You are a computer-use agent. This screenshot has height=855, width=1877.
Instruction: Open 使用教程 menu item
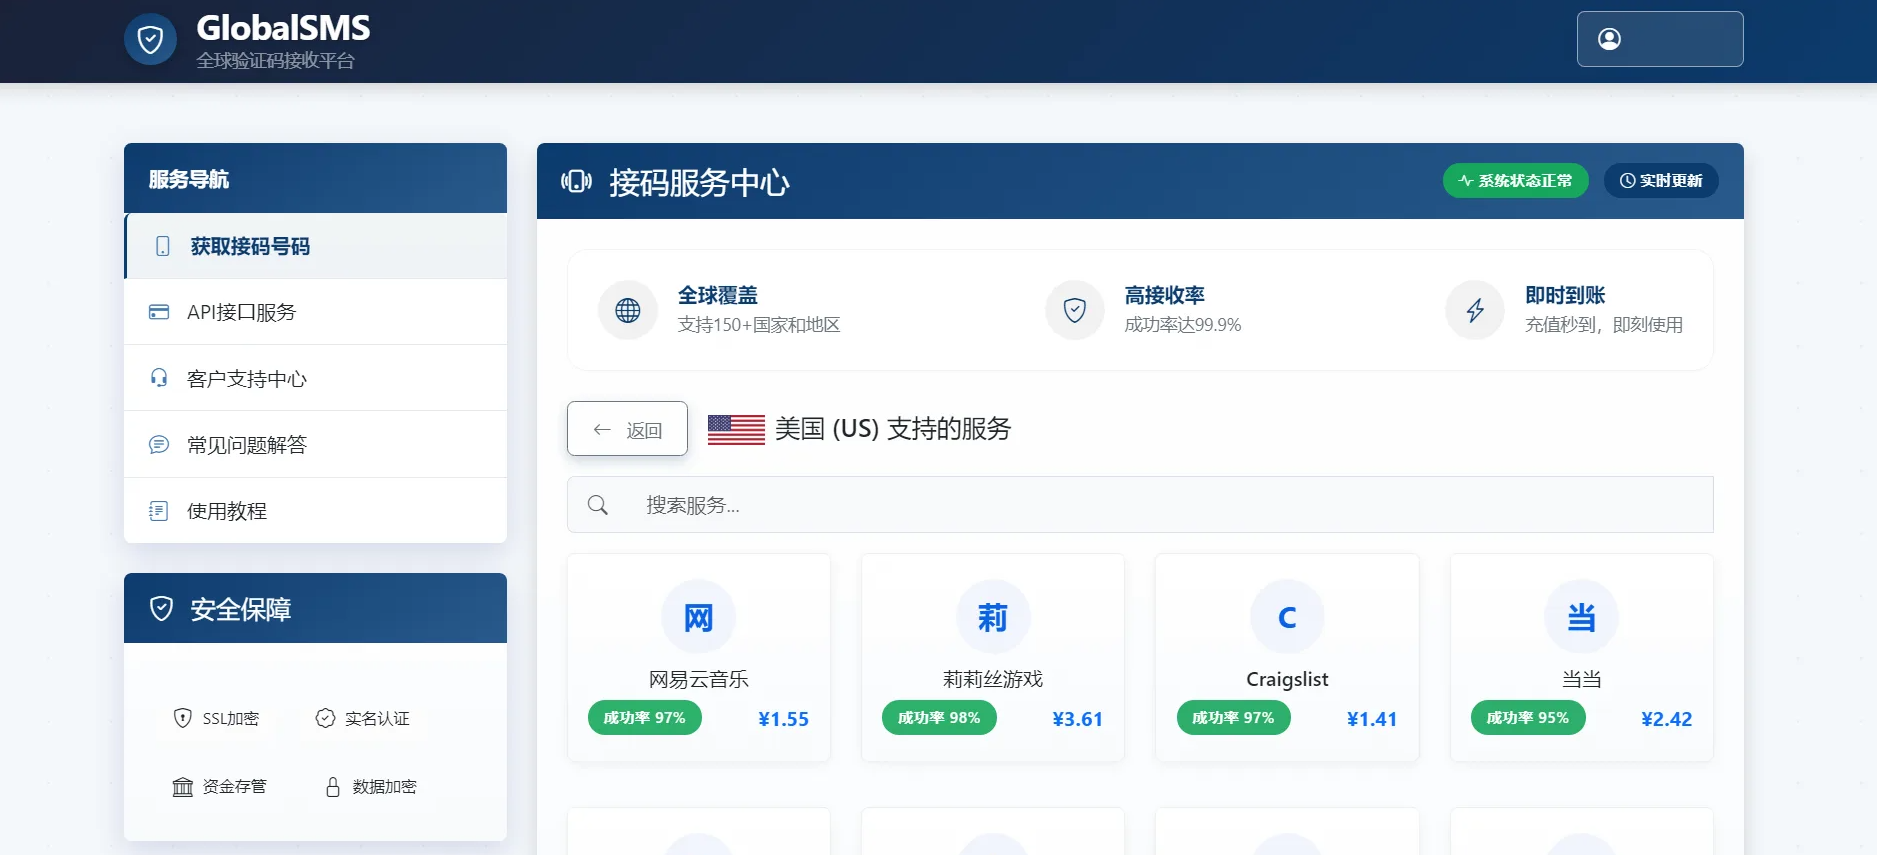click(316, 511)
